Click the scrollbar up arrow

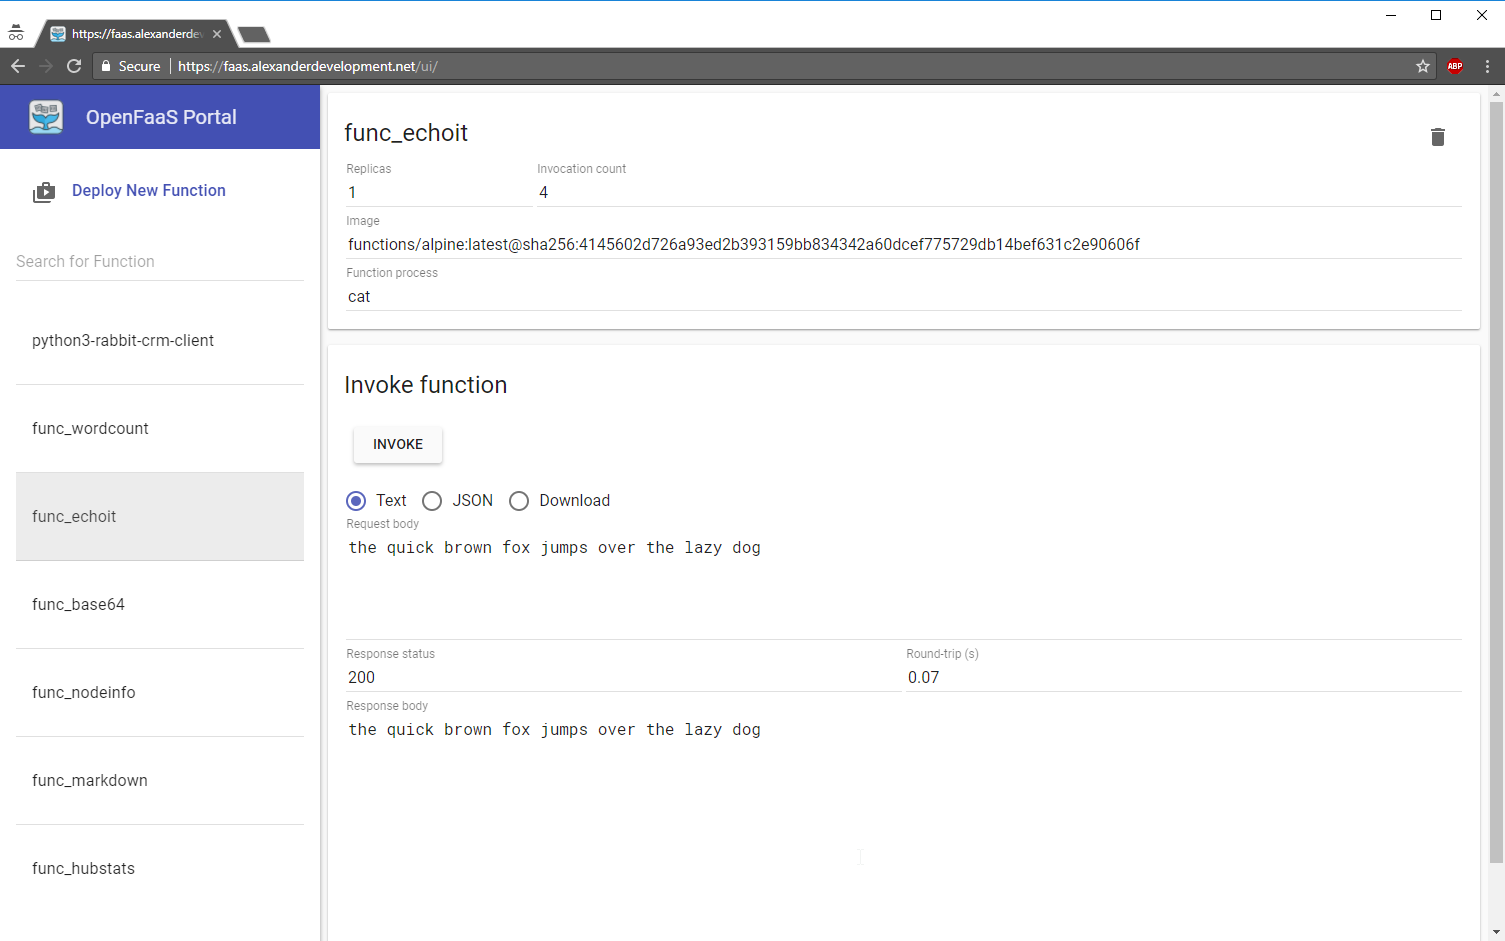coord(1496,94)
